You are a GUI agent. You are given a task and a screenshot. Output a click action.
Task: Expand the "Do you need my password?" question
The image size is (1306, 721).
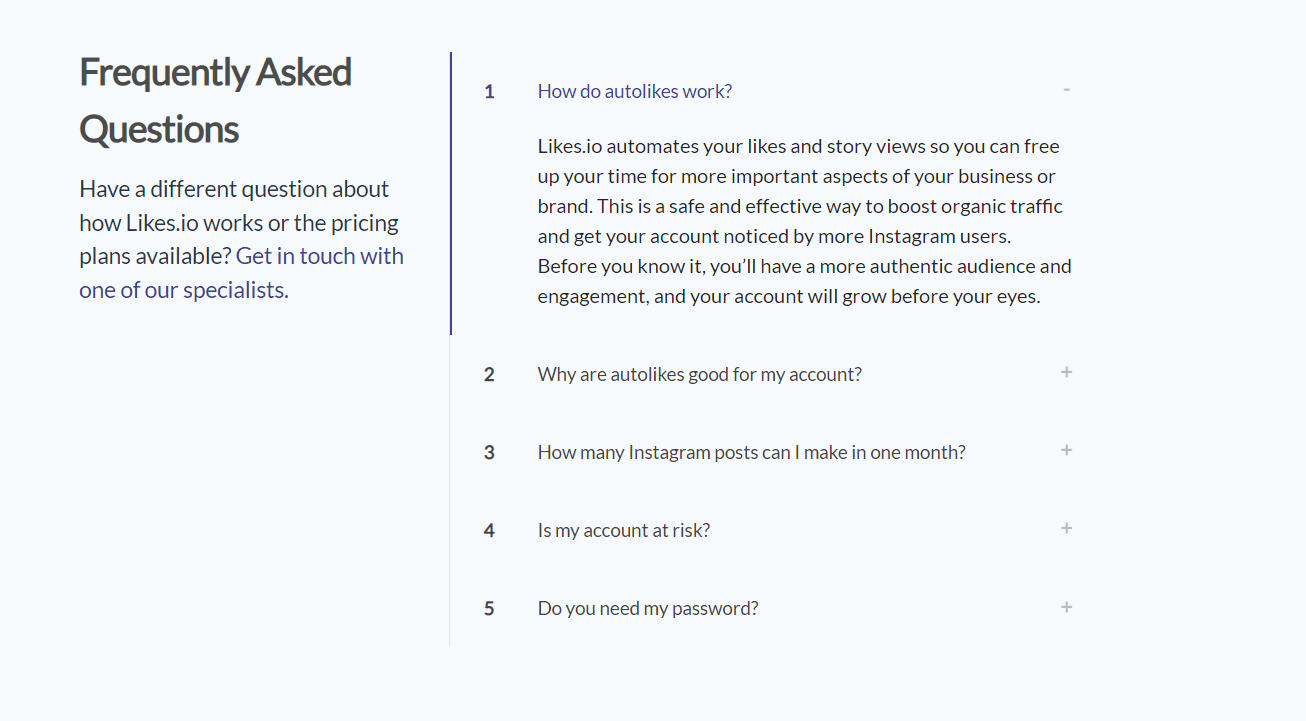pyautogui.click(x=647, y=609)
